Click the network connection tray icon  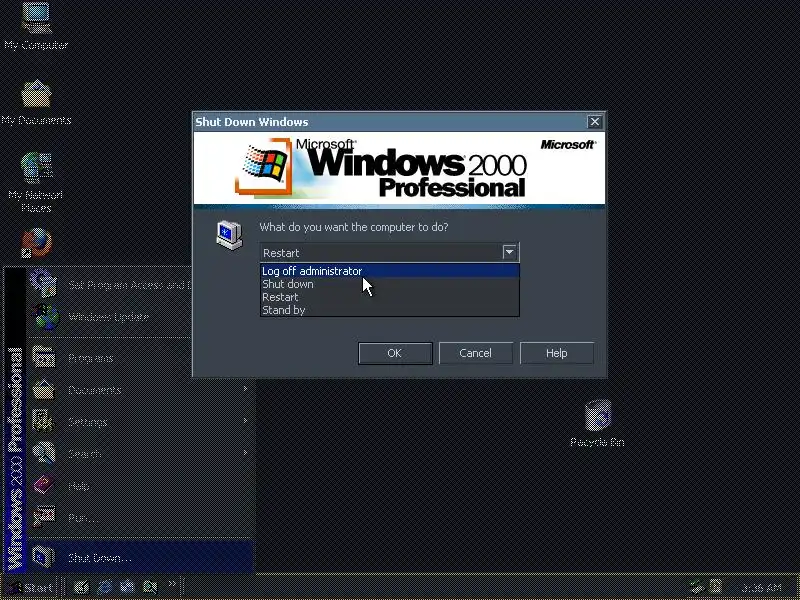click(x=696, y=587)
